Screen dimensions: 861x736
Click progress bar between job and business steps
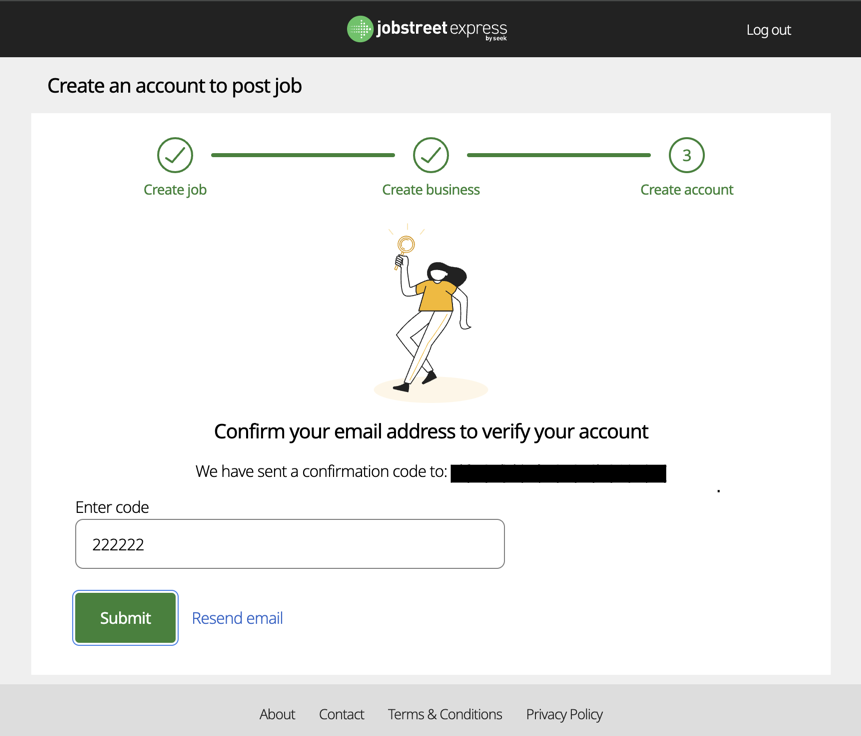(303, 155)
